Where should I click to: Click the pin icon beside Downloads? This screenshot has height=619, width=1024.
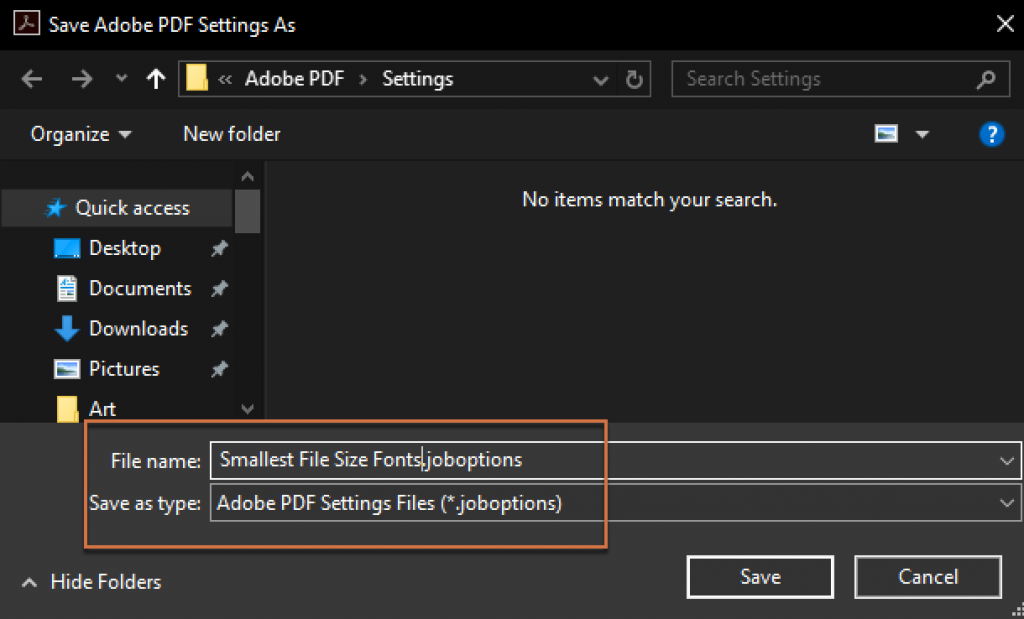(x=219, y=329)
